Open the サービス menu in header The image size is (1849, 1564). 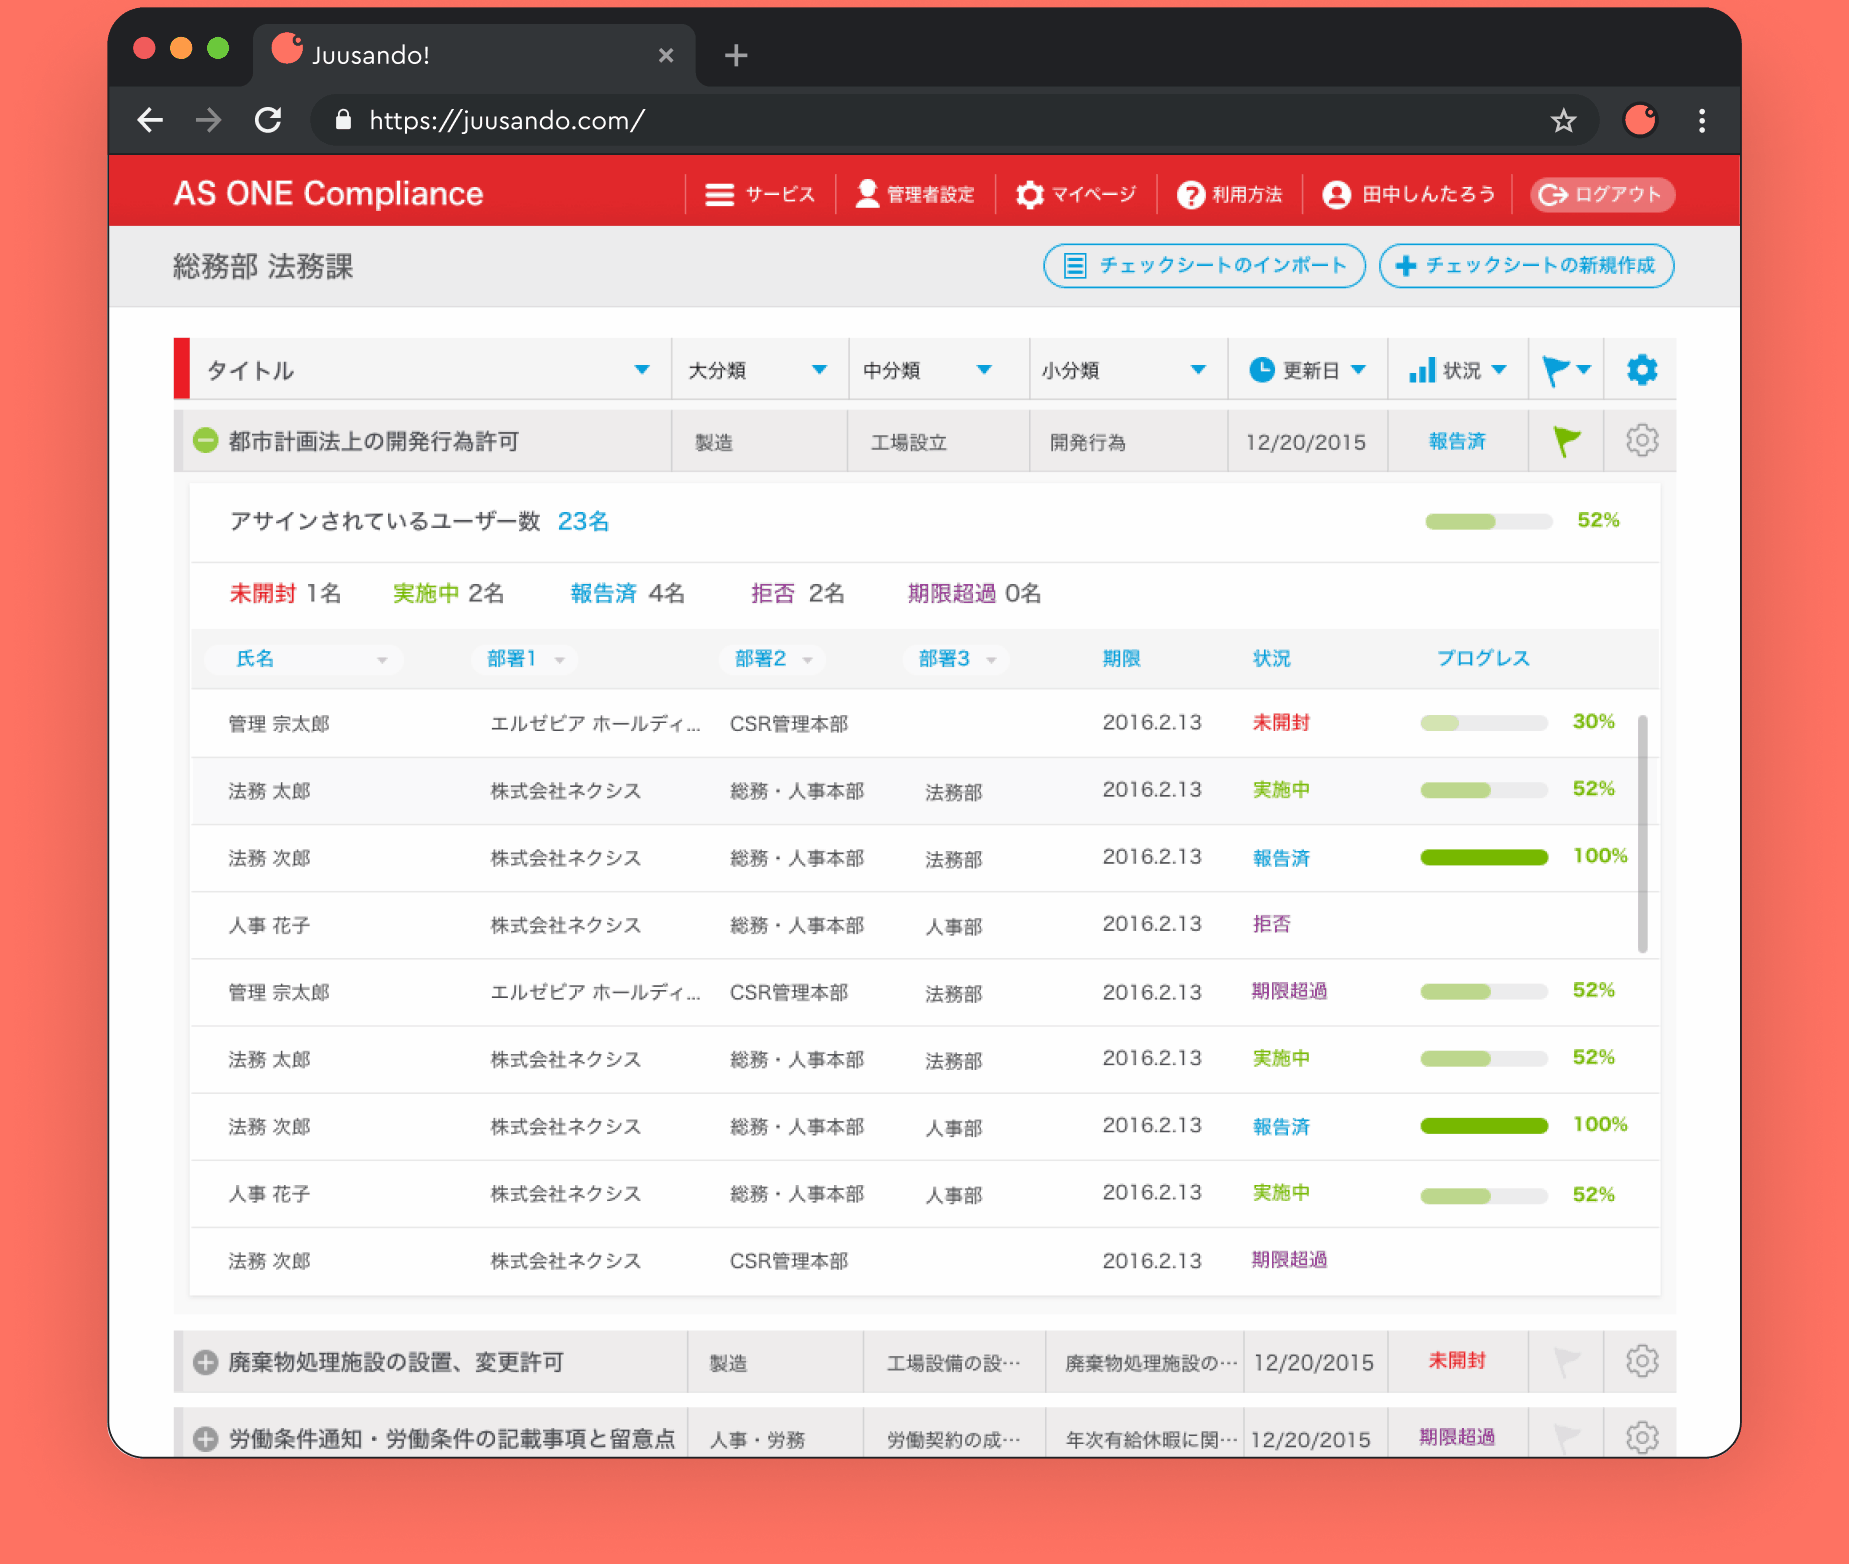760,194
